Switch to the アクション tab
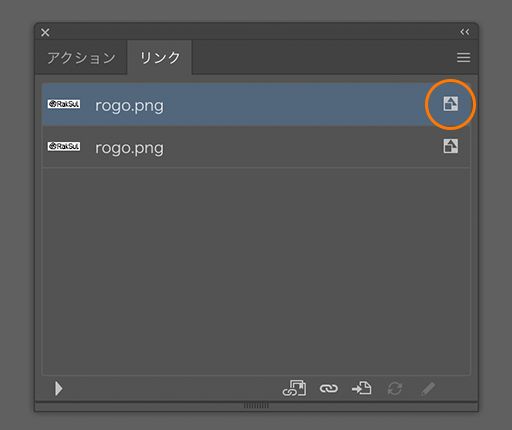The image size is (512, 430). coord(81,57)
